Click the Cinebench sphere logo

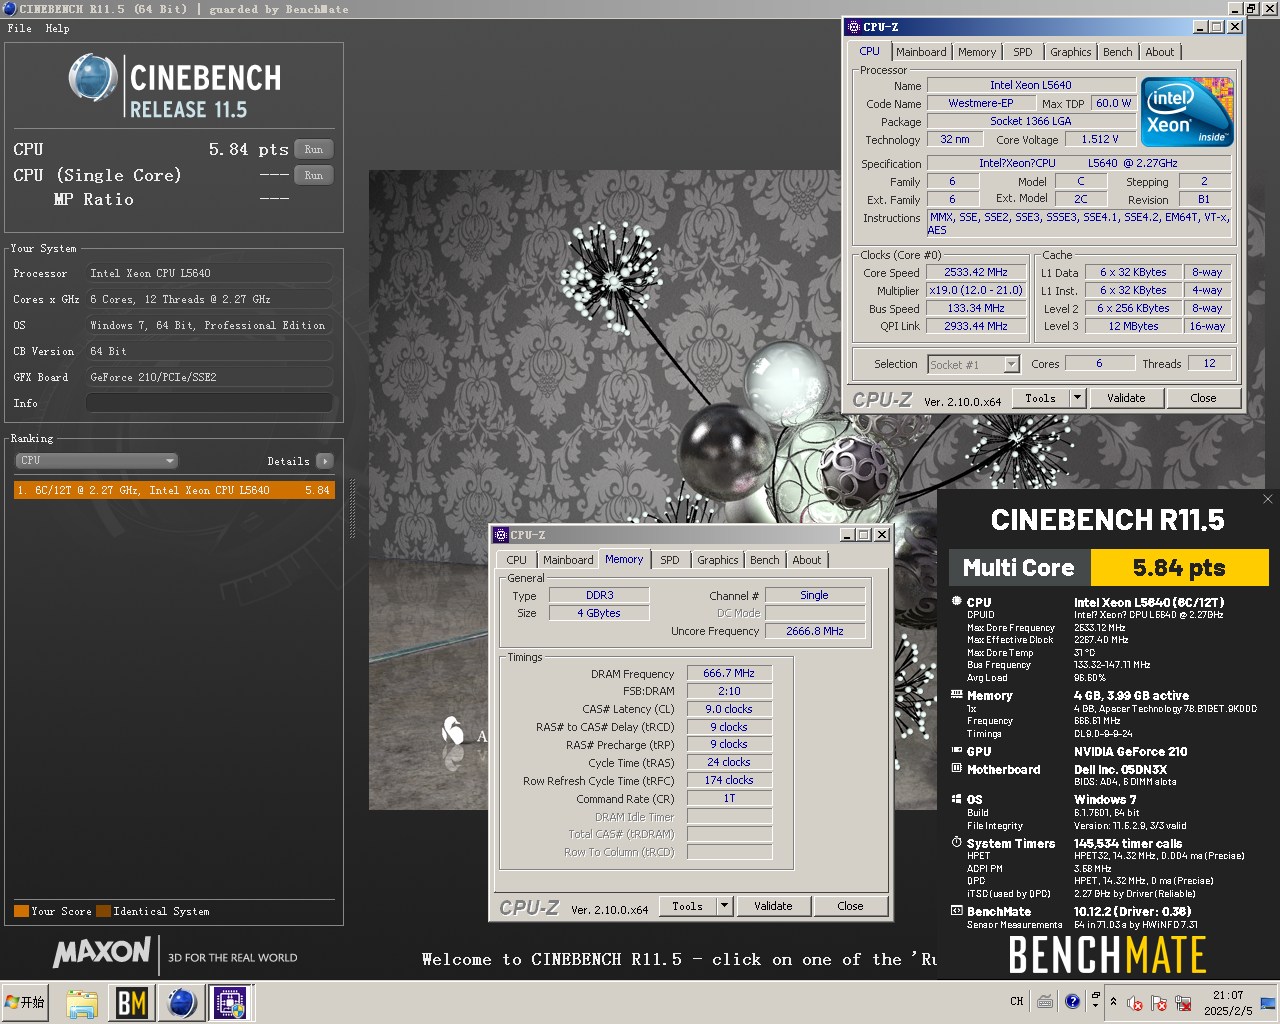[93, 78]
